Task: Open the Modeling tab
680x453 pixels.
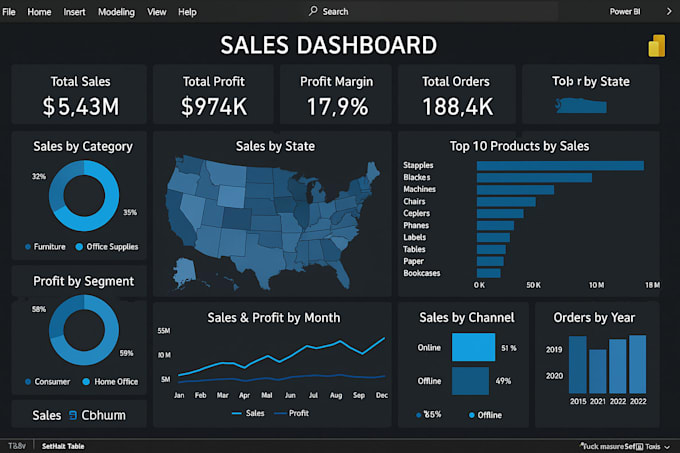Action: (116, 12)
